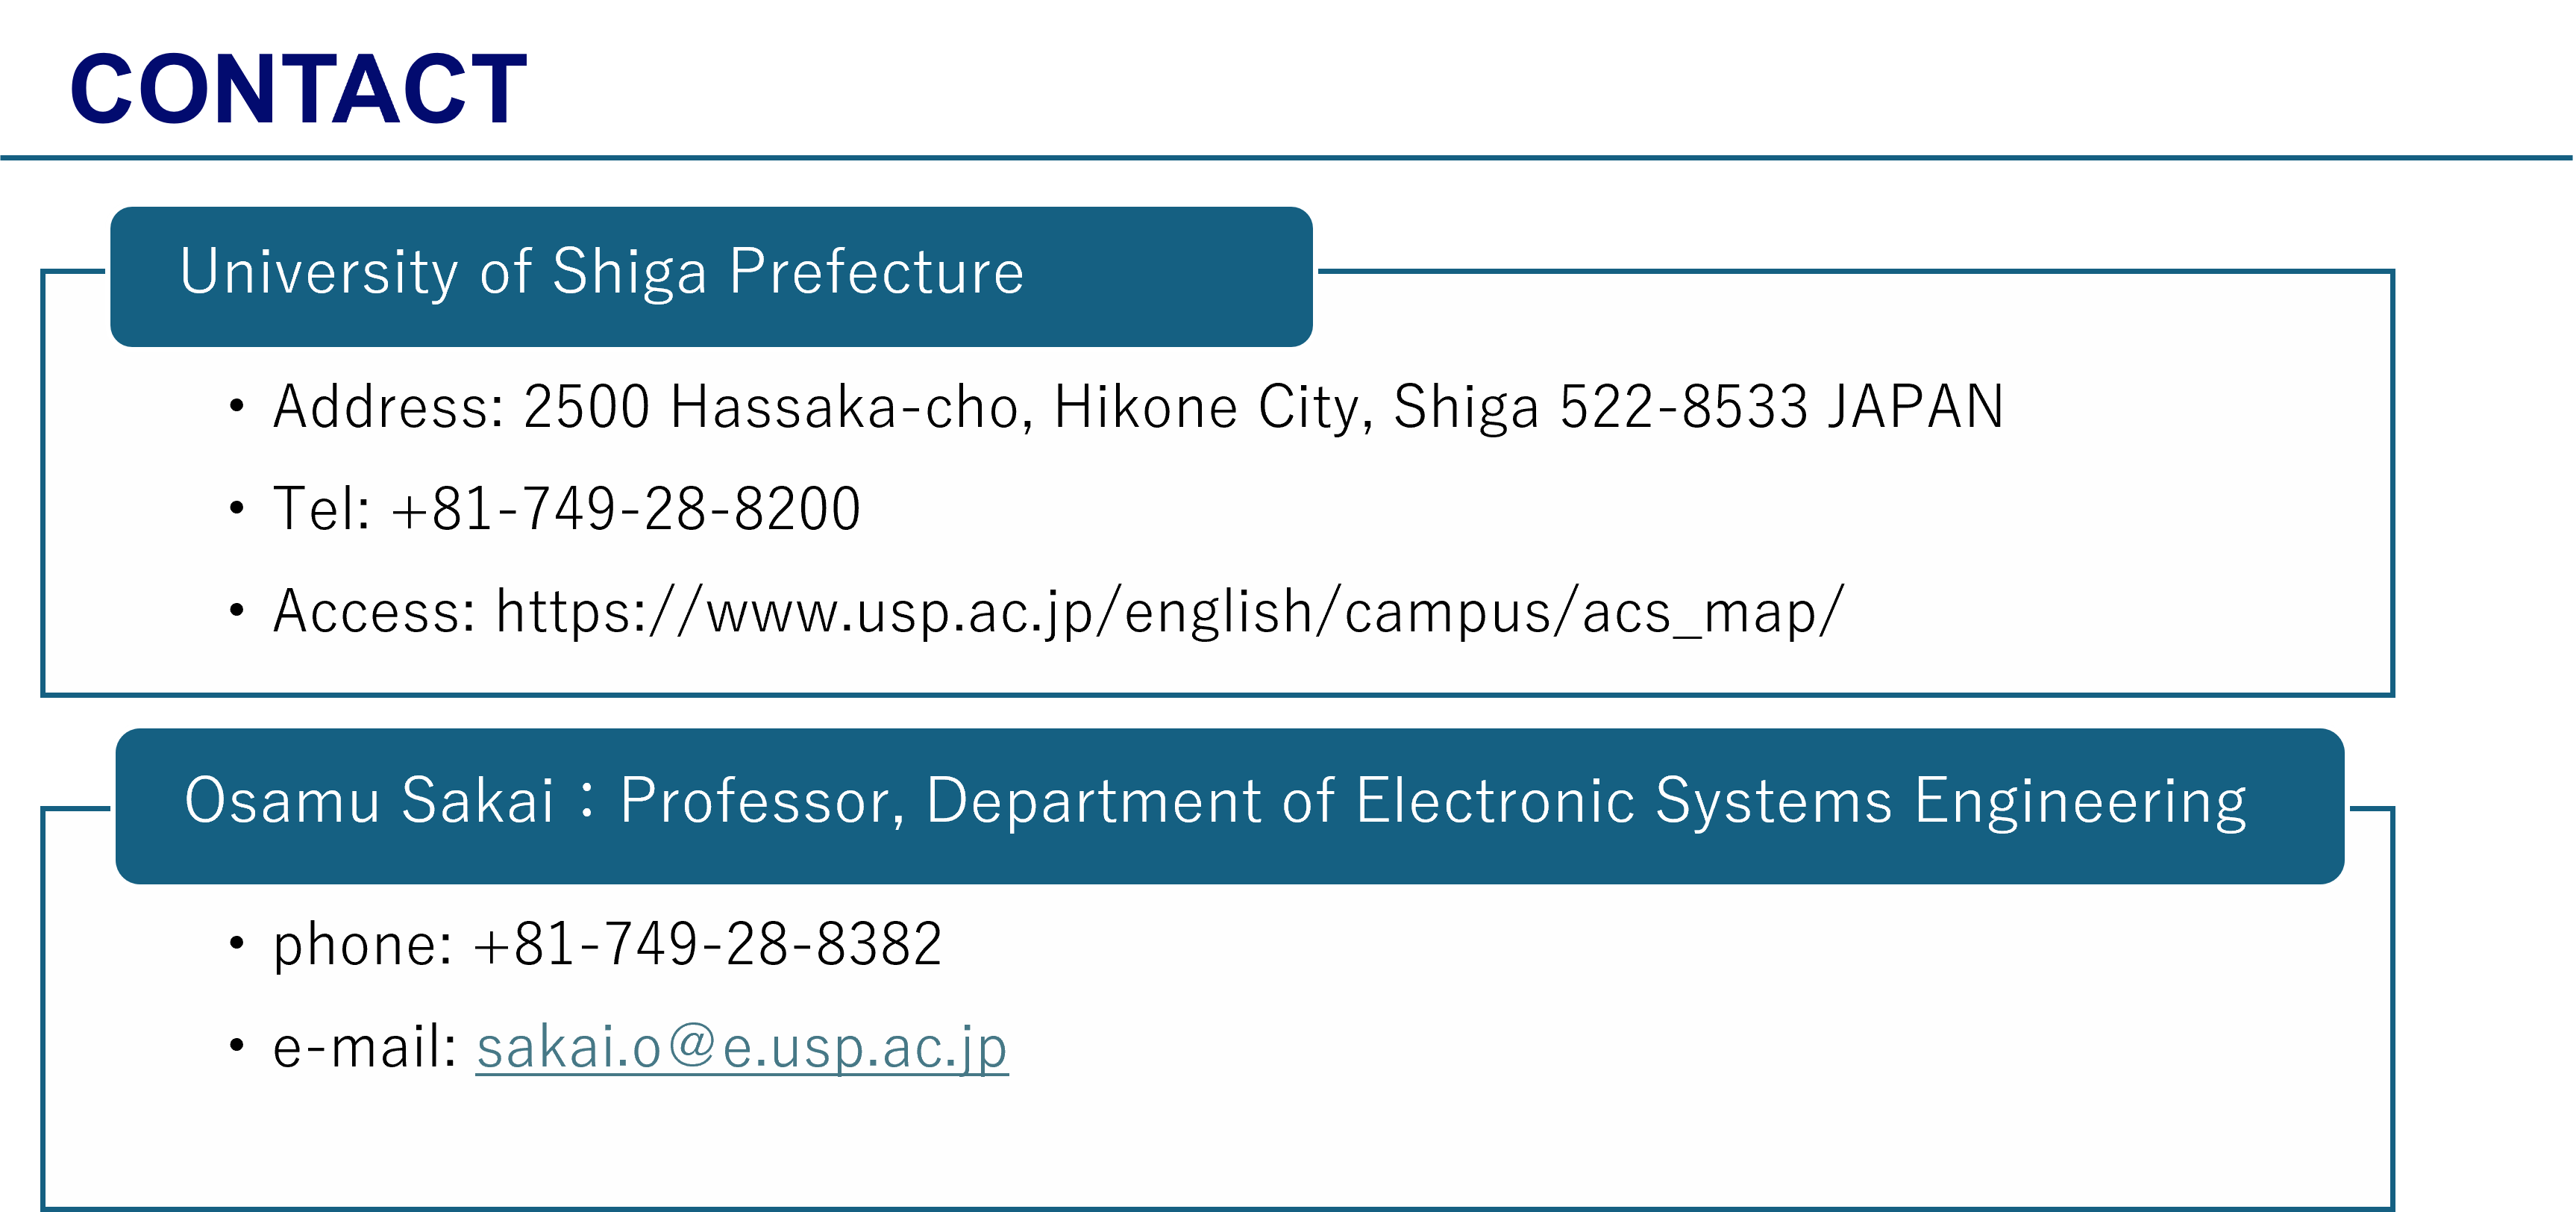The width and height of the screenshot is (2576, 1212).
Task: Click the university telephone number +81-749-28-8200
Action: tap(625, 508)
